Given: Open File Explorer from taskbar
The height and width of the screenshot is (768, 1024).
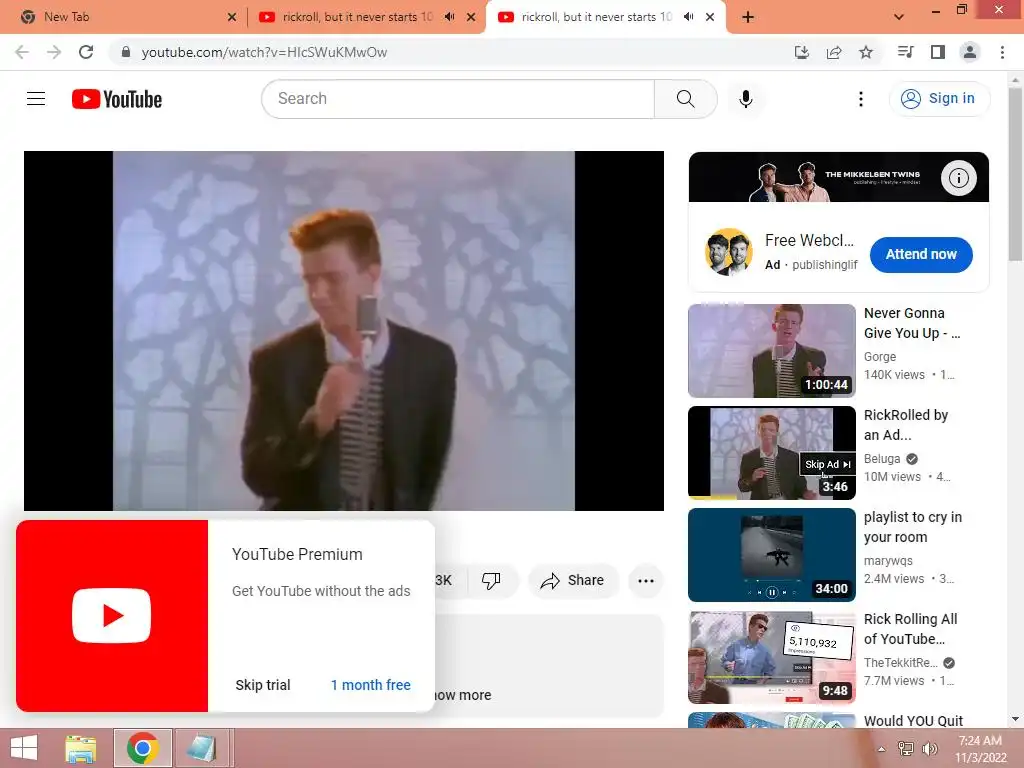Looking at the screenshot, I should click(81, 748).
